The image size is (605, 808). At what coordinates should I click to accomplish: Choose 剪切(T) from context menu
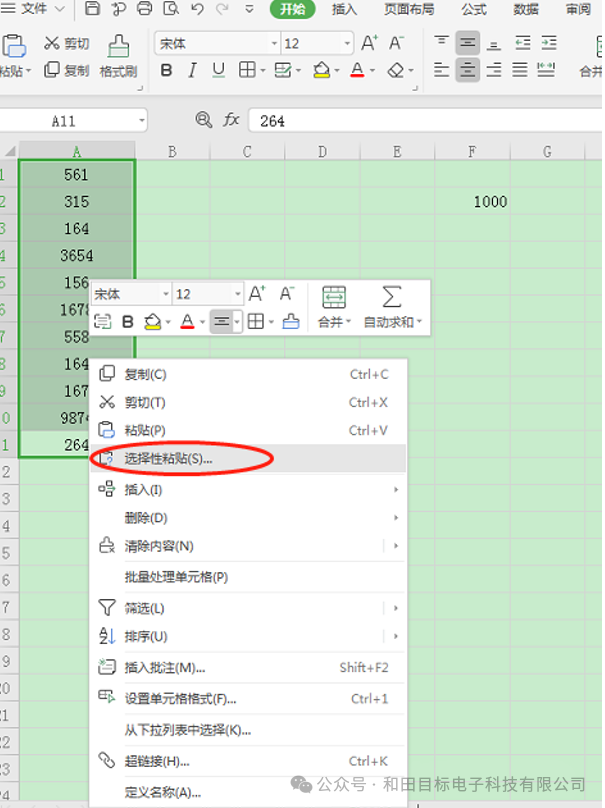248,402
